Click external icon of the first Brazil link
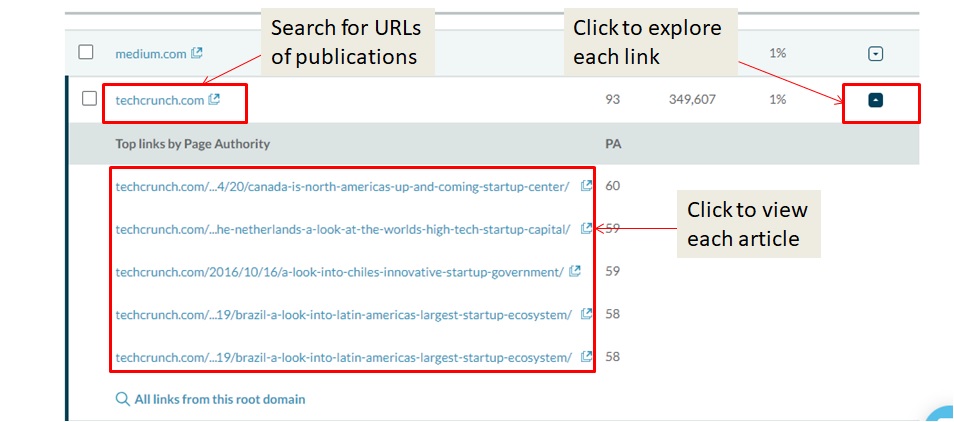Screen dimensions: 954x422 click(587, 314)
